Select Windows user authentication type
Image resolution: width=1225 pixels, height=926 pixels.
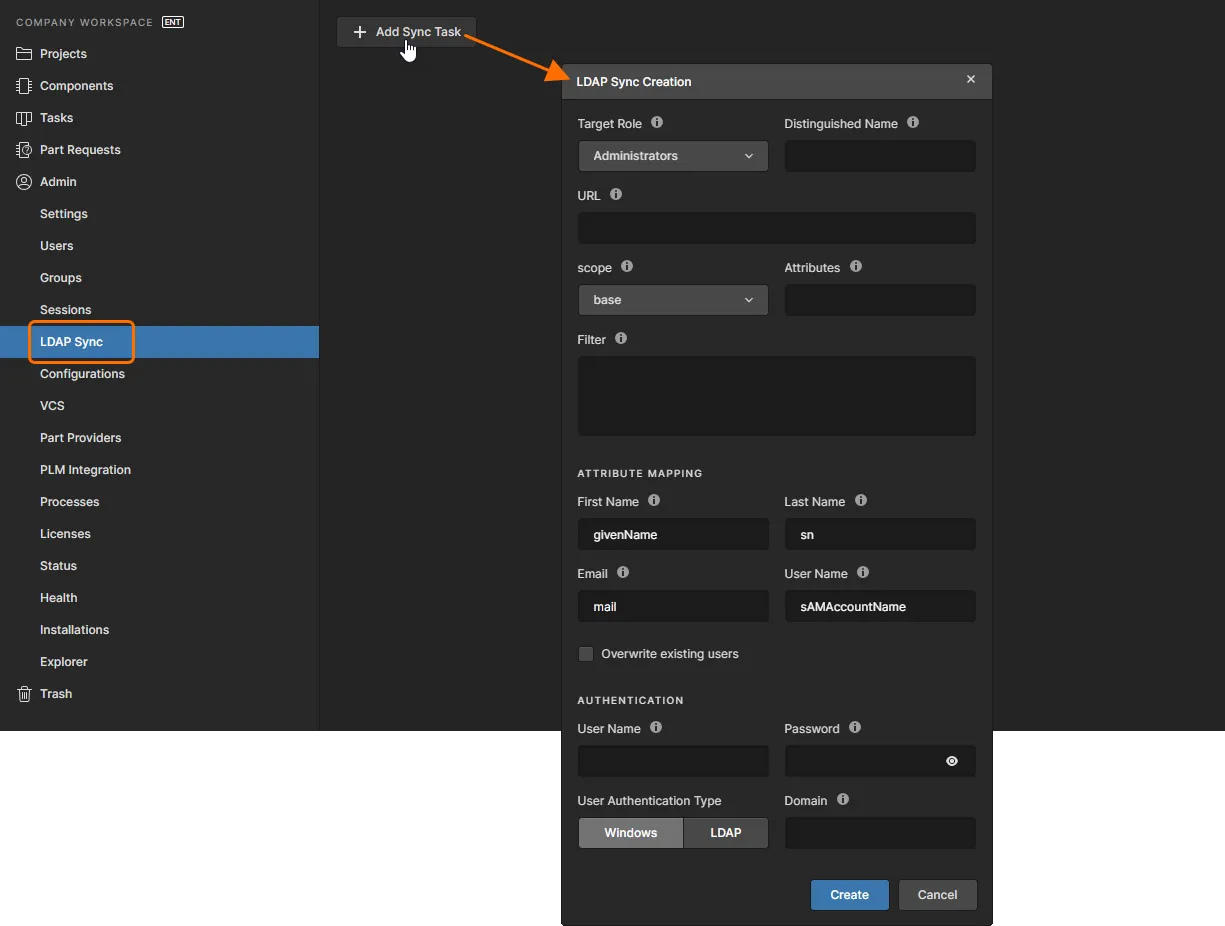(x=631, y=833)
